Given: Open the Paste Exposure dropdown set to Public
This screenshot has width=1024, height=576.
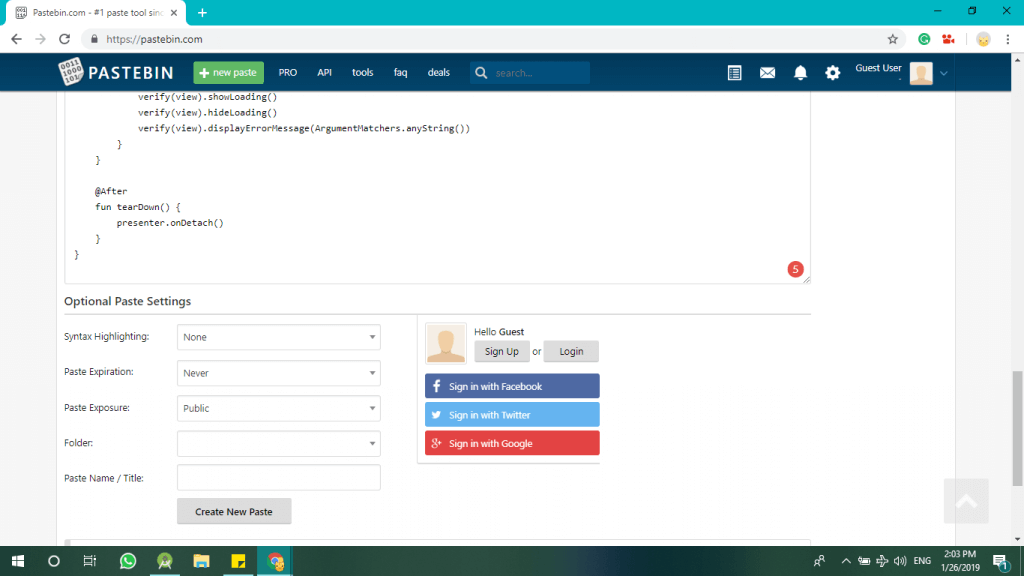Looking at the screenshot, I should [x=278, y=408].
